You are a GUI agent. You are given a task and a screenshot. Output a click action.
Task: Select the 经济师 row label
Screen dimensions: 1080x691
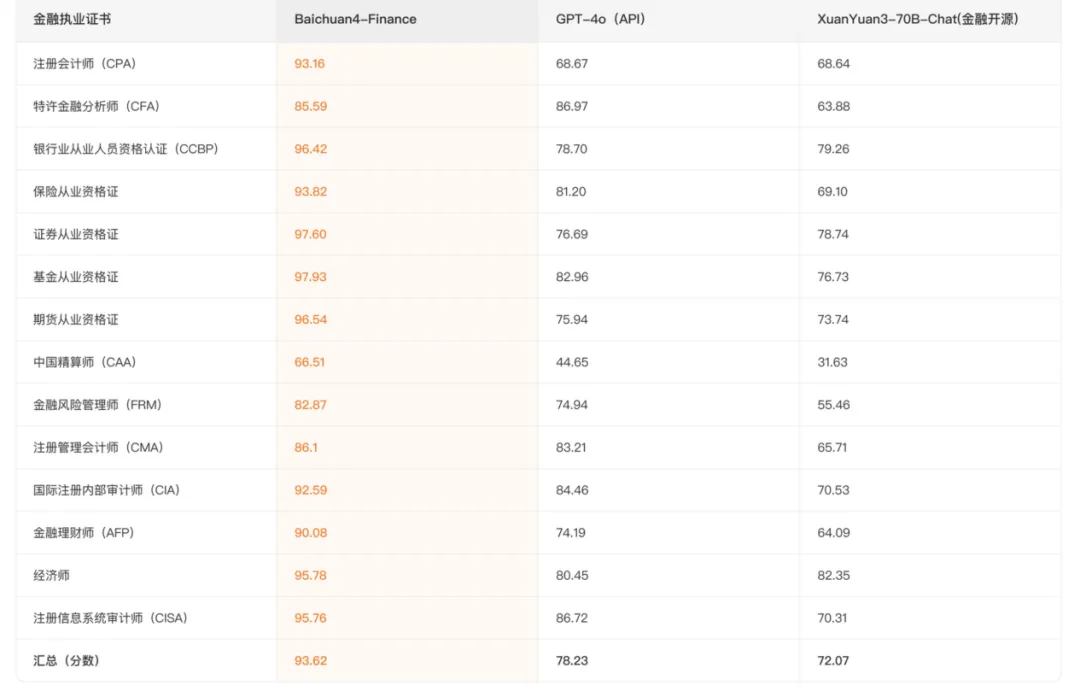(52, 576)
